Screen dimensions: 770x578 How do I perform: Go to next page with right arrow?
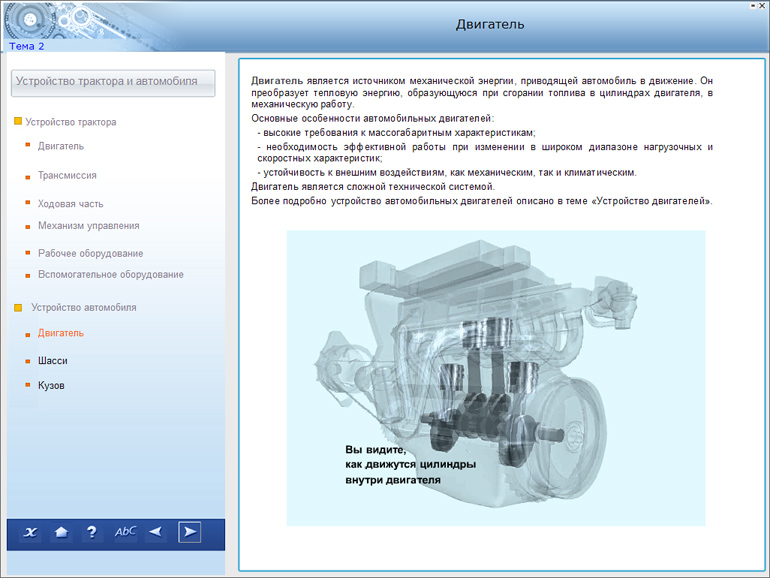pyautogui.click(x=189, y=532)
